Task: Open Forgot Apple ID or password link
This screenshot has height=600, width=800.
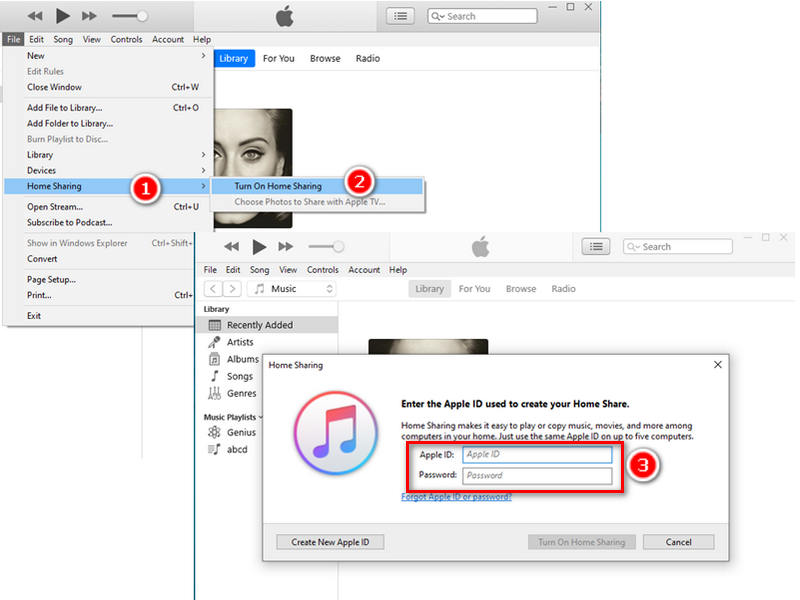Action: [456, 497]
